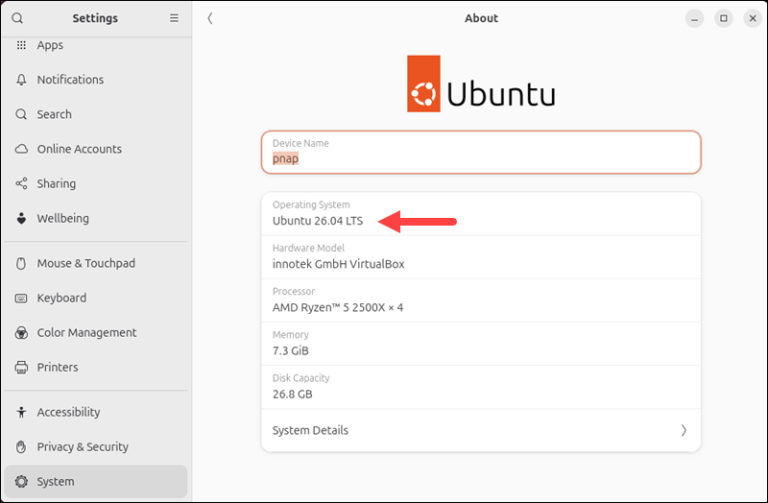
Task: Click the System gear icon
Action: pyautogui.click(x=21, y=481)
